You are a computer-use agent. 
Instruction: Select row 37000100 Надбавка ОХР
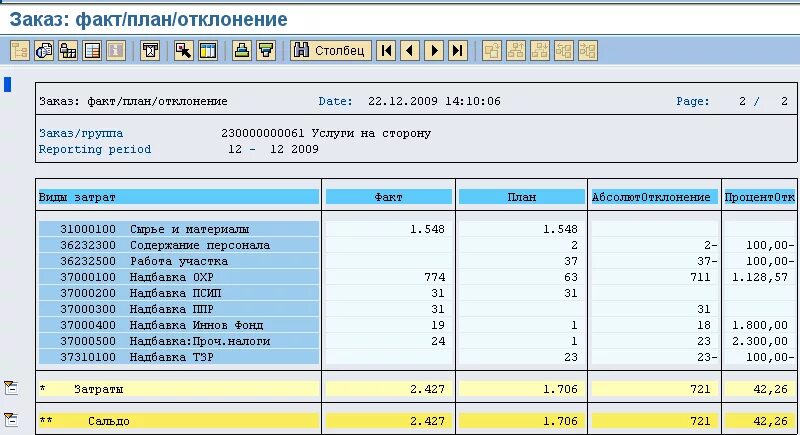[x=179, y=277]
